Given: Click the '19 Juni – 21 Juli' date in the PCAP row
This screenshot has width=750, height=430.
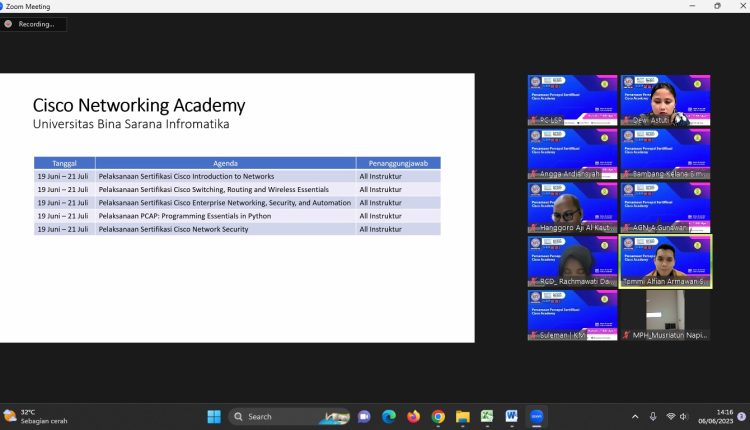Looking at the screenshot, I should click(x=63, y=216).
